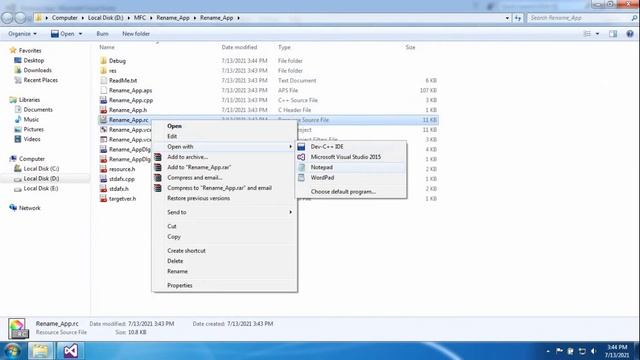The image size is (640, 360).
Task: Click Search Rename_App input field
Action: pyautogui.click(x=582, y=18)
